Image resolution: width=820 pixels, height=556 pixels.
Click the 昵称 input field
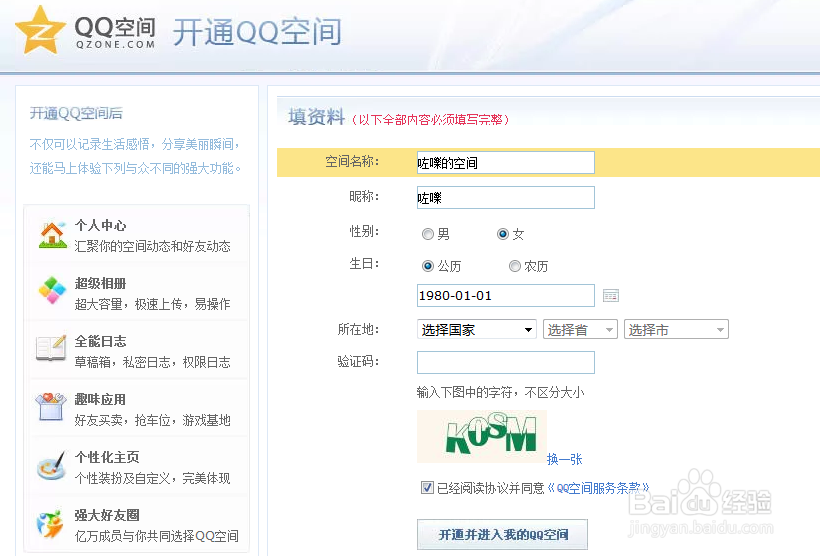(506, 198)
